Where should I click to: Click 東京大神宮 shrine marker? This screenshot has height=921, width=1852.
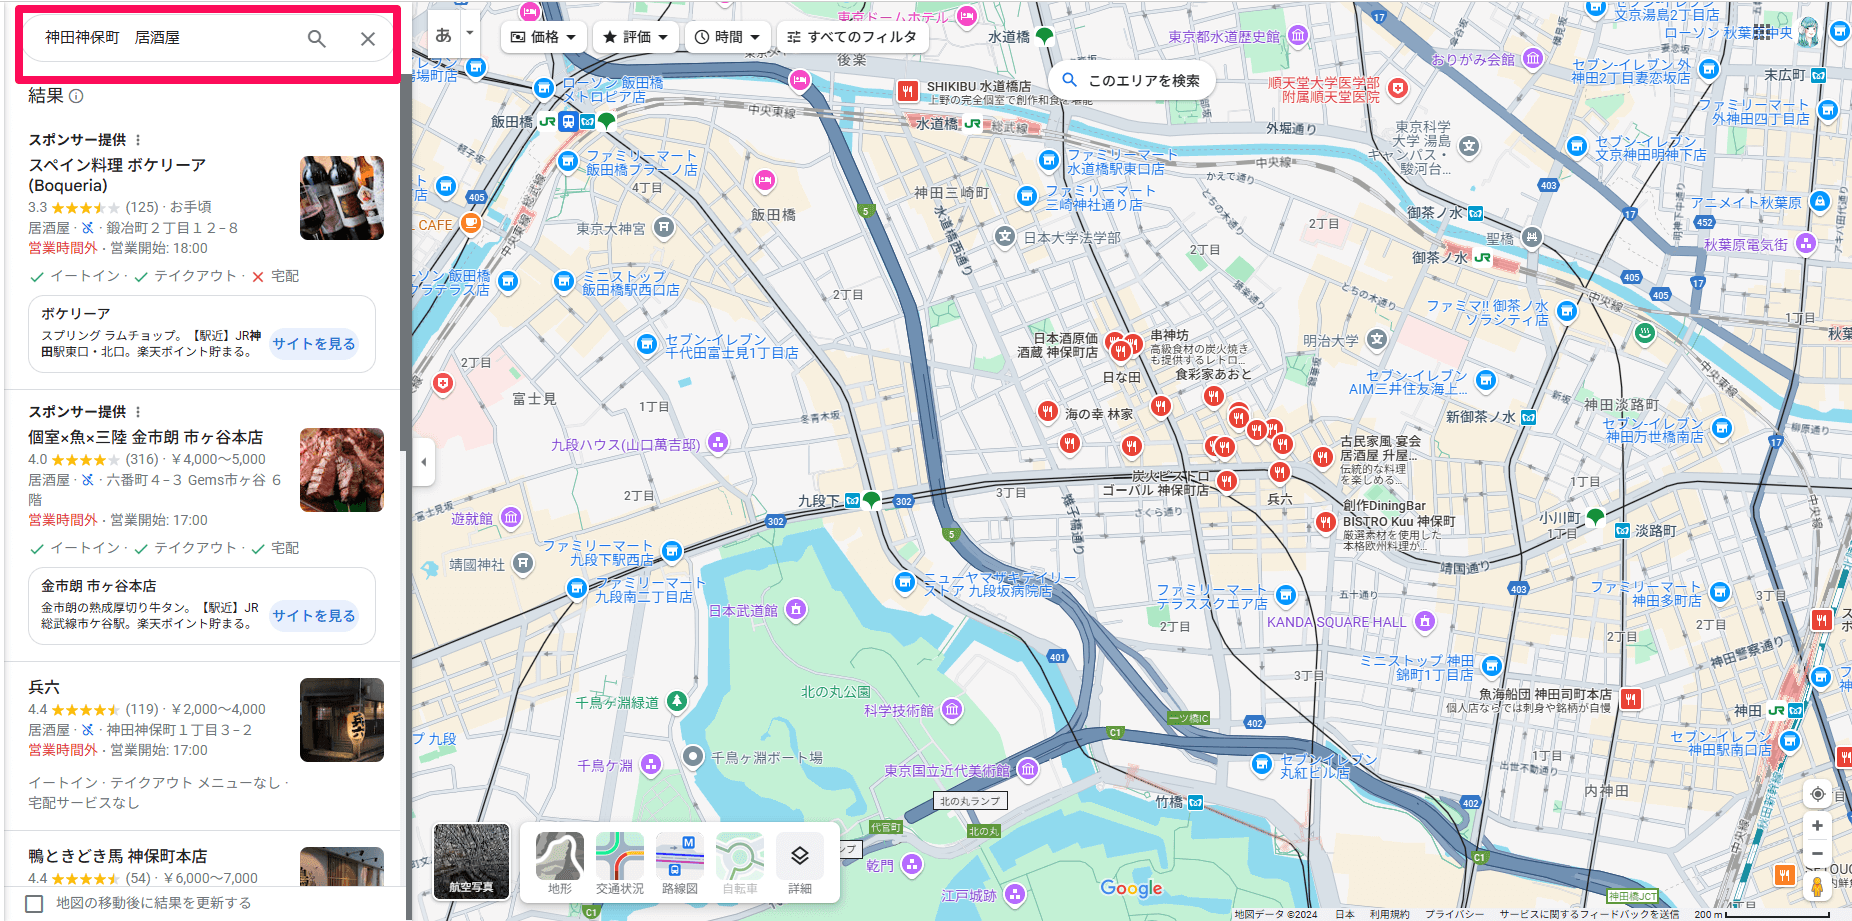(664, 227)
